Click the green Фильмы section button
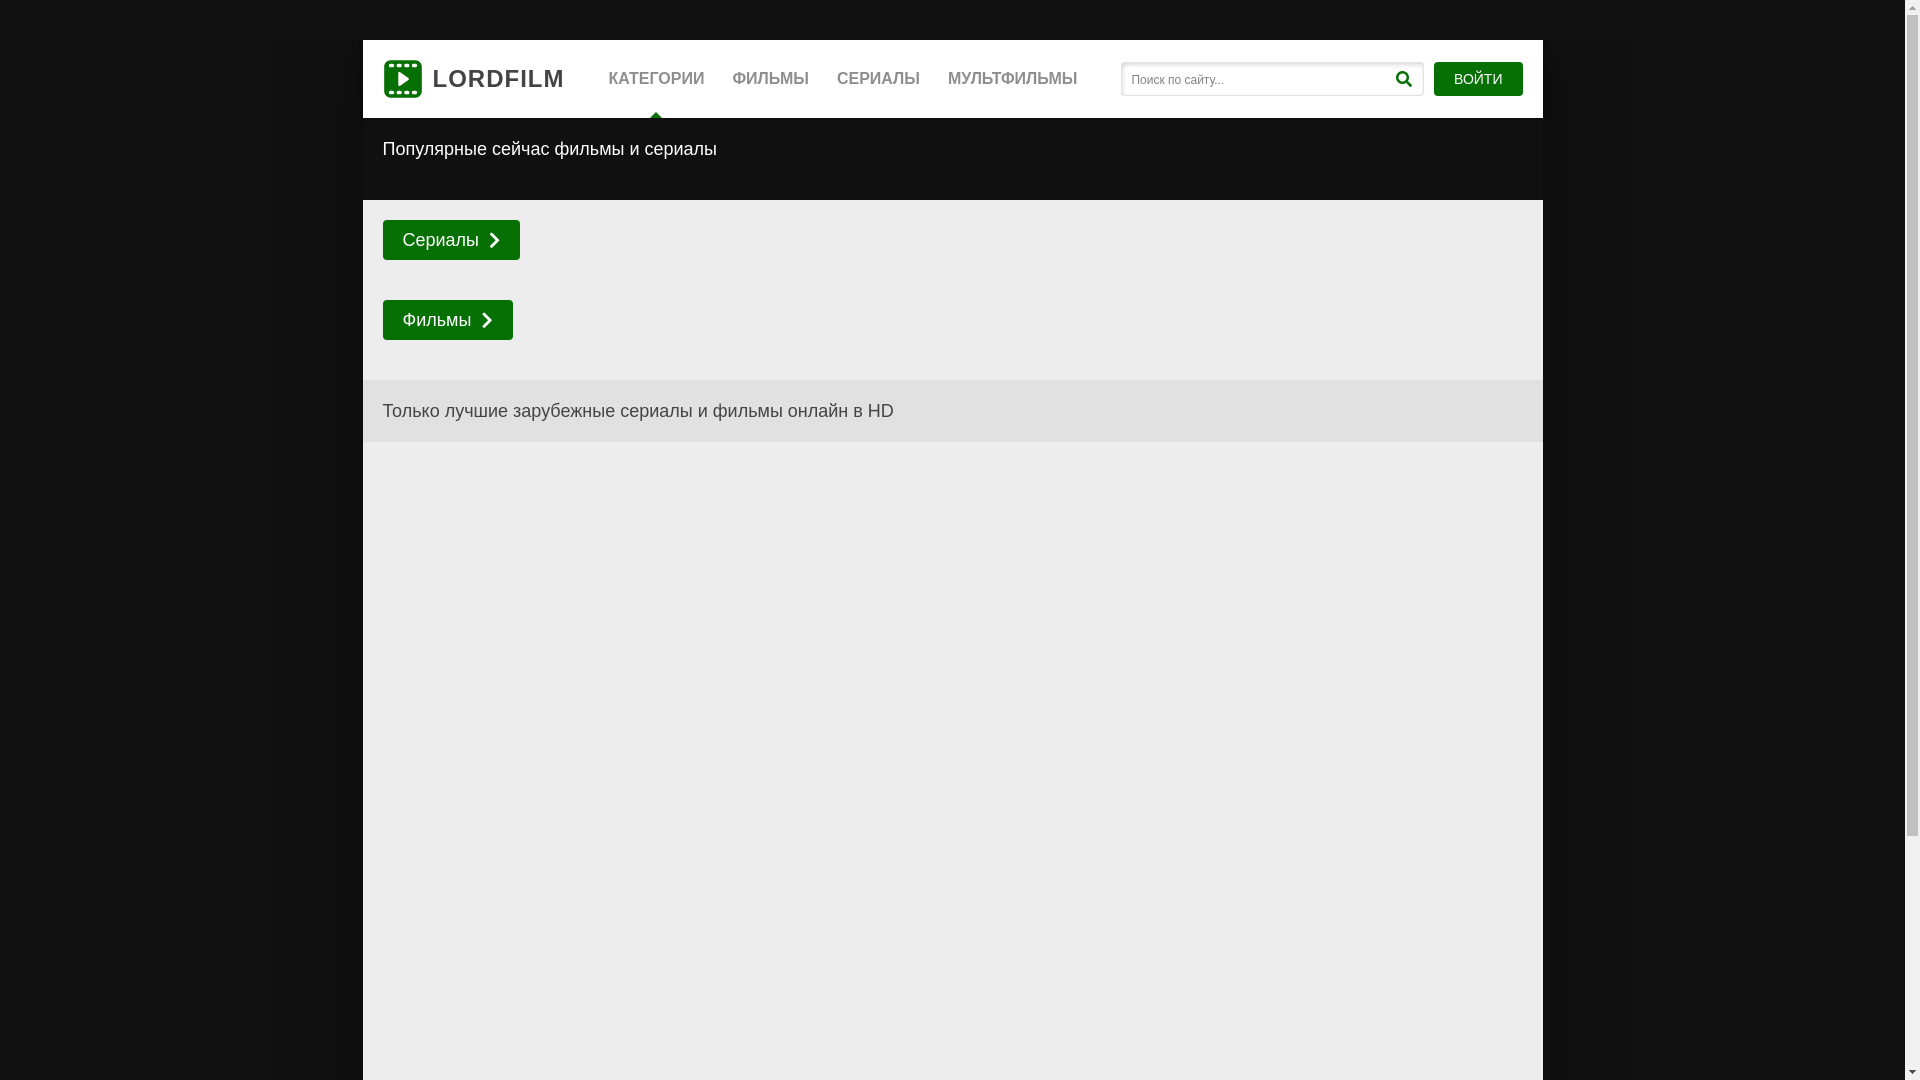Image resolution: width=1920 pixels, height=1080 pixels. 436,320
